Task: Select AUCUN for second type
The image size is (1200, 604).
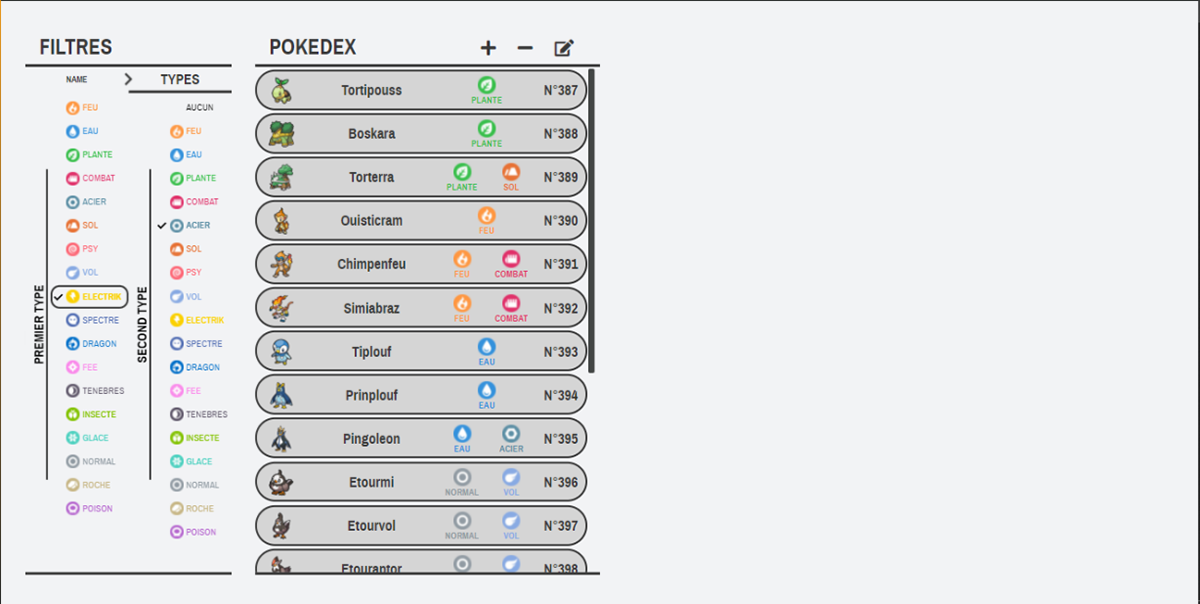Action: 199,108
